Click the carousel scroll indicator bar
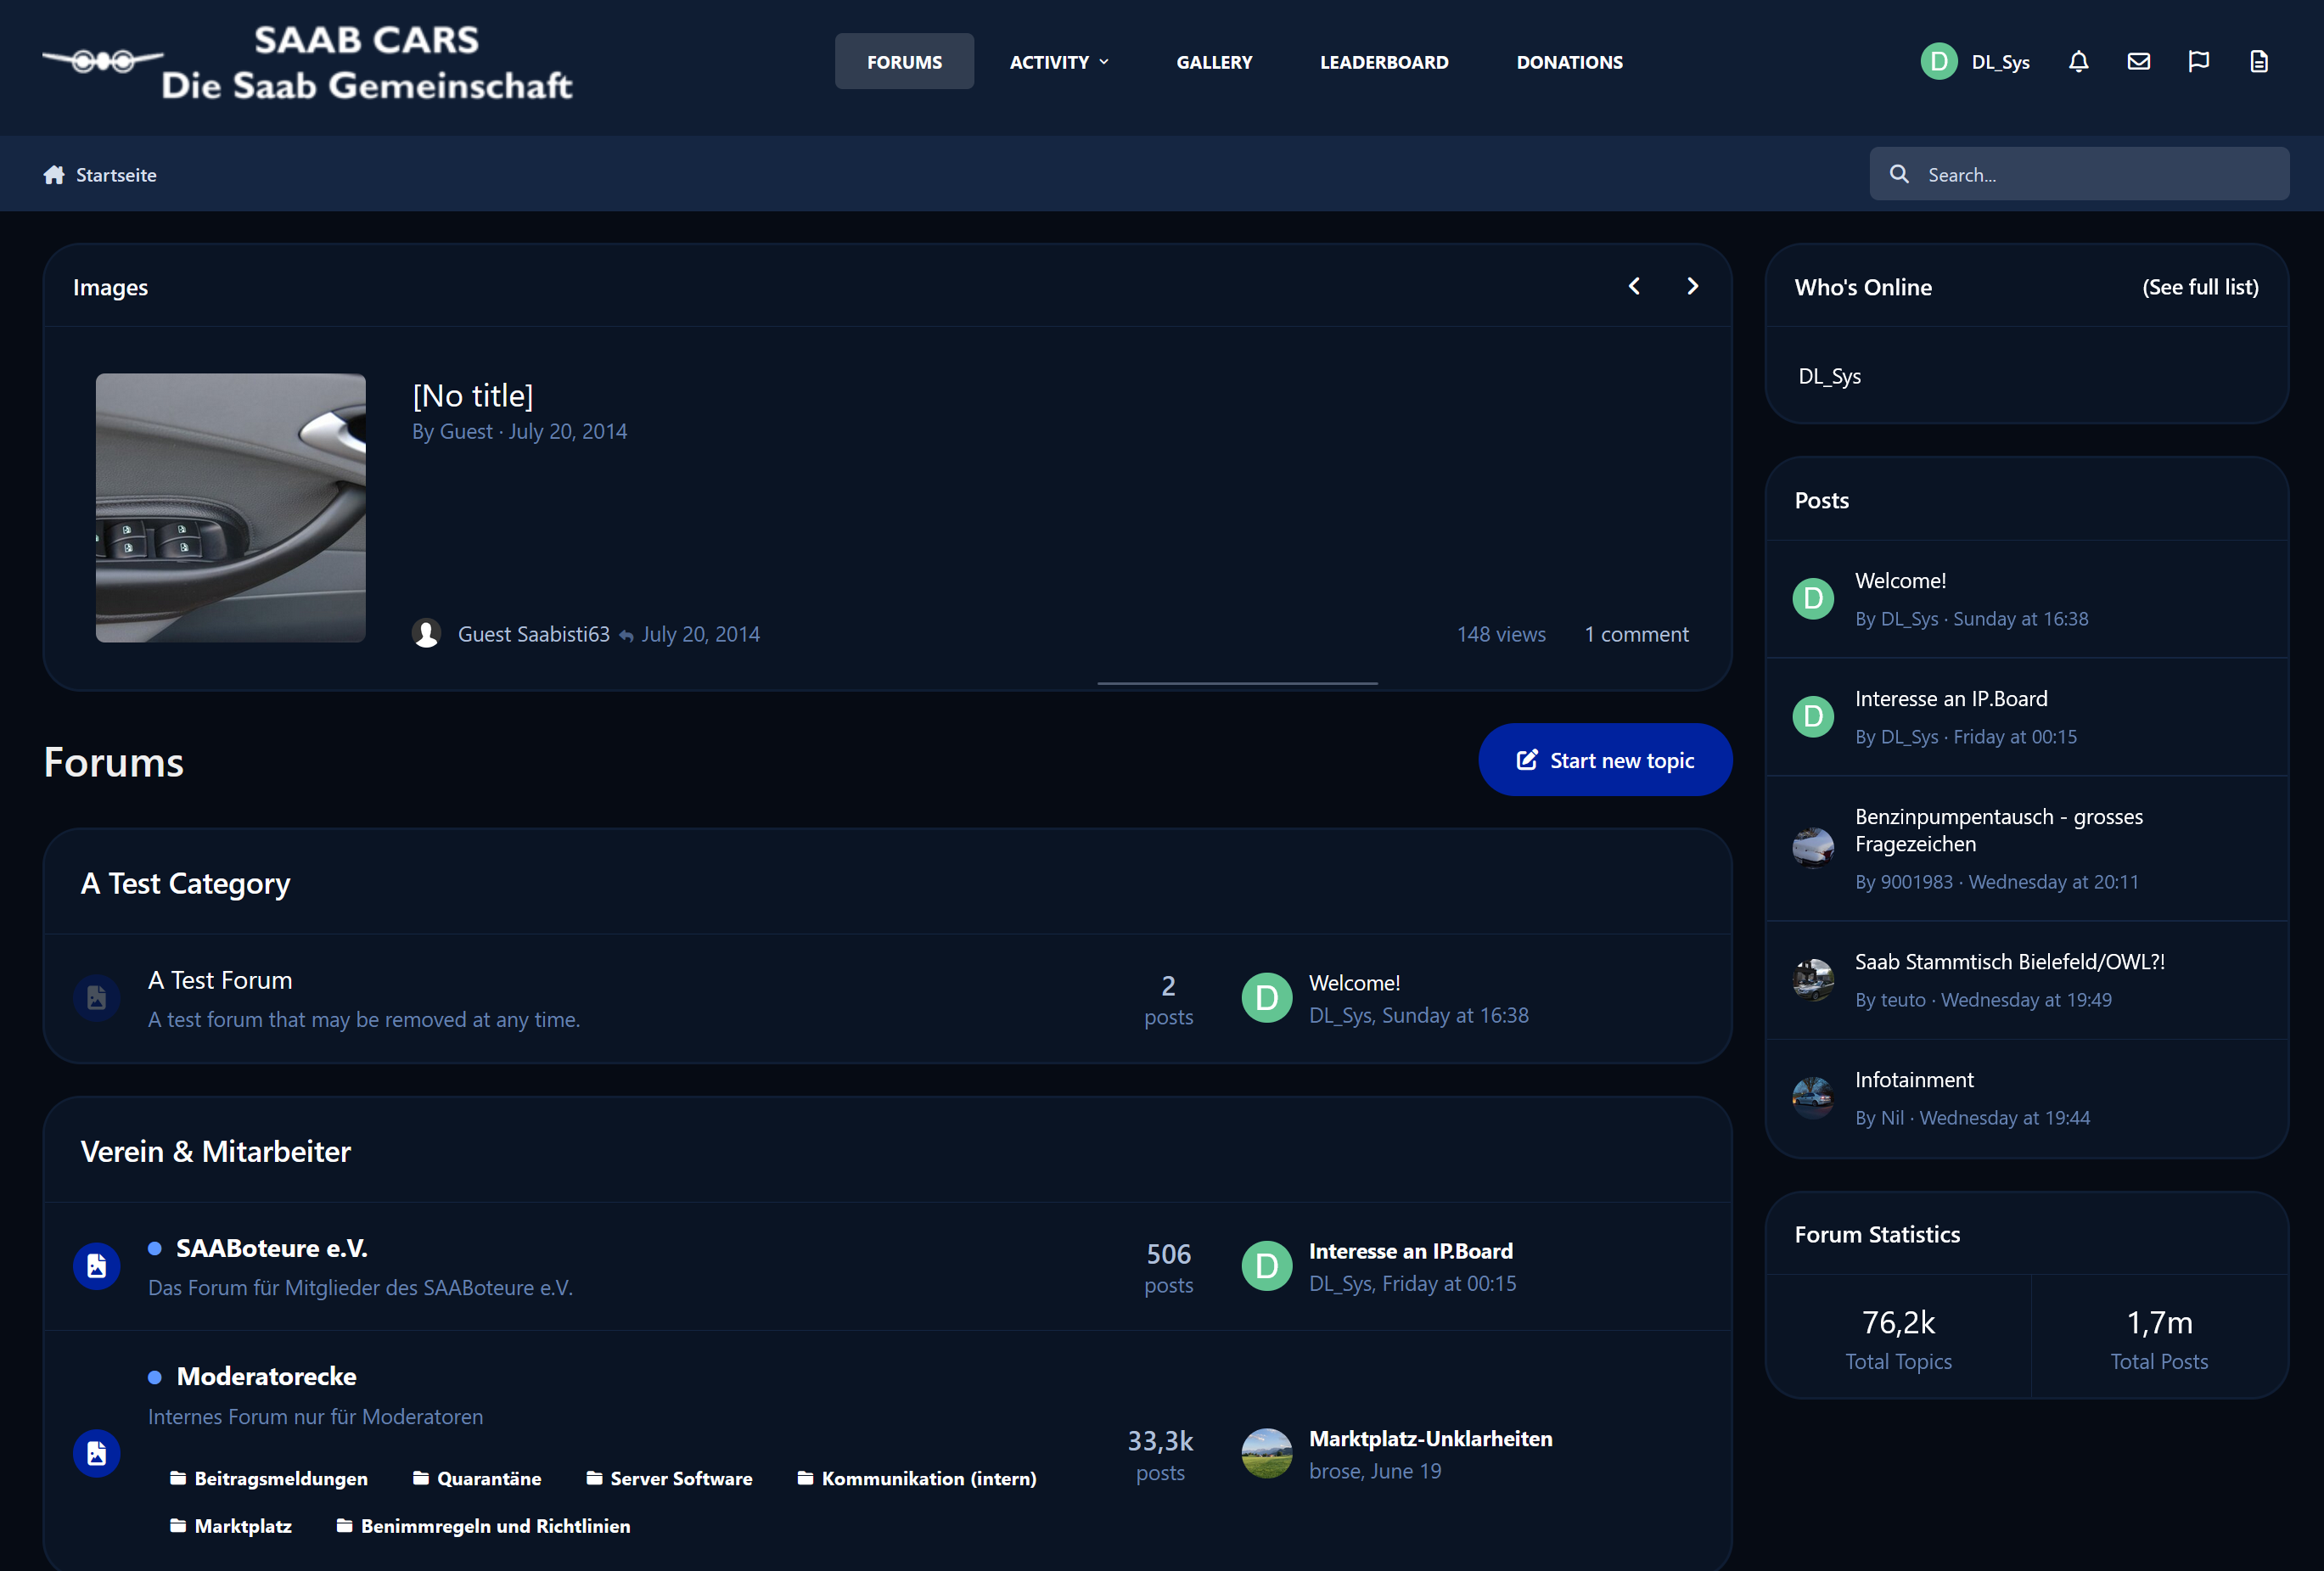Screen dimensions: 2324x1571 [x=1237, y=683]
